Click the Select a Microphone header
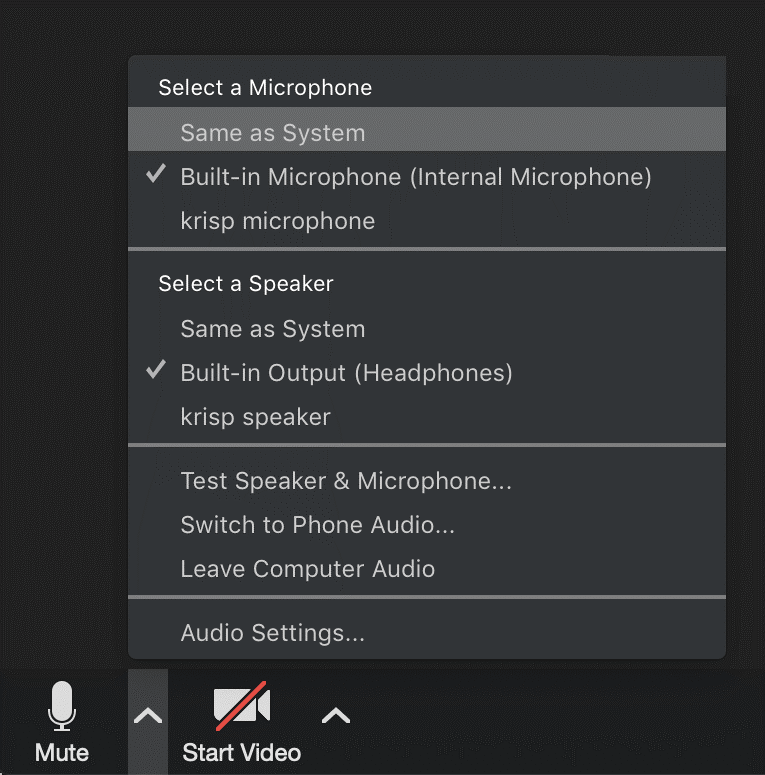Screen dimensions: 765x775 tap(265, 88)
